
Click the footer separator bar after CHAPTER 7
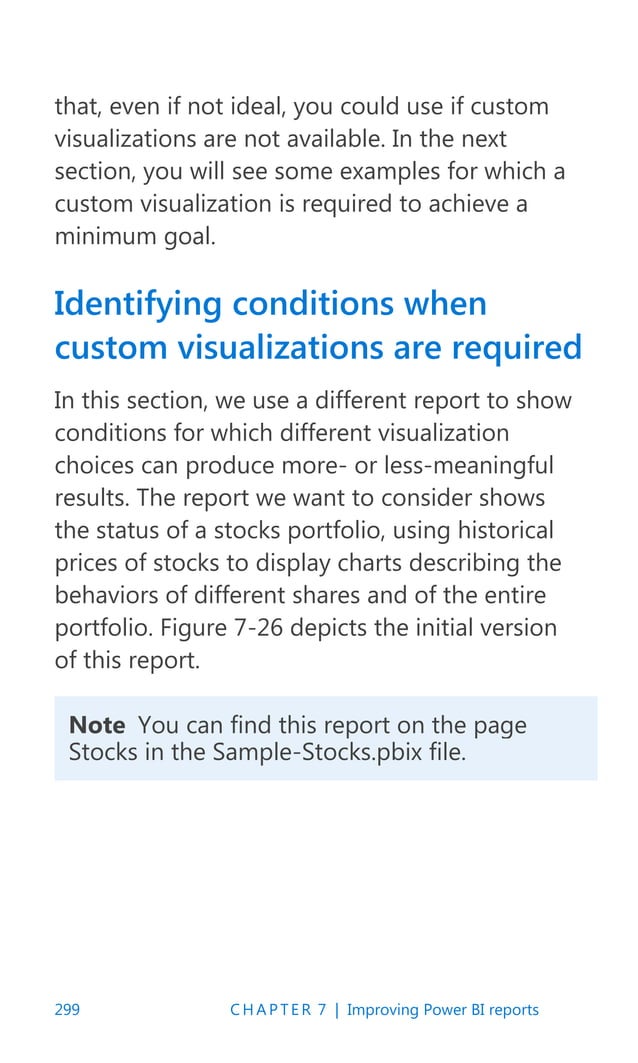(337, 1009)
